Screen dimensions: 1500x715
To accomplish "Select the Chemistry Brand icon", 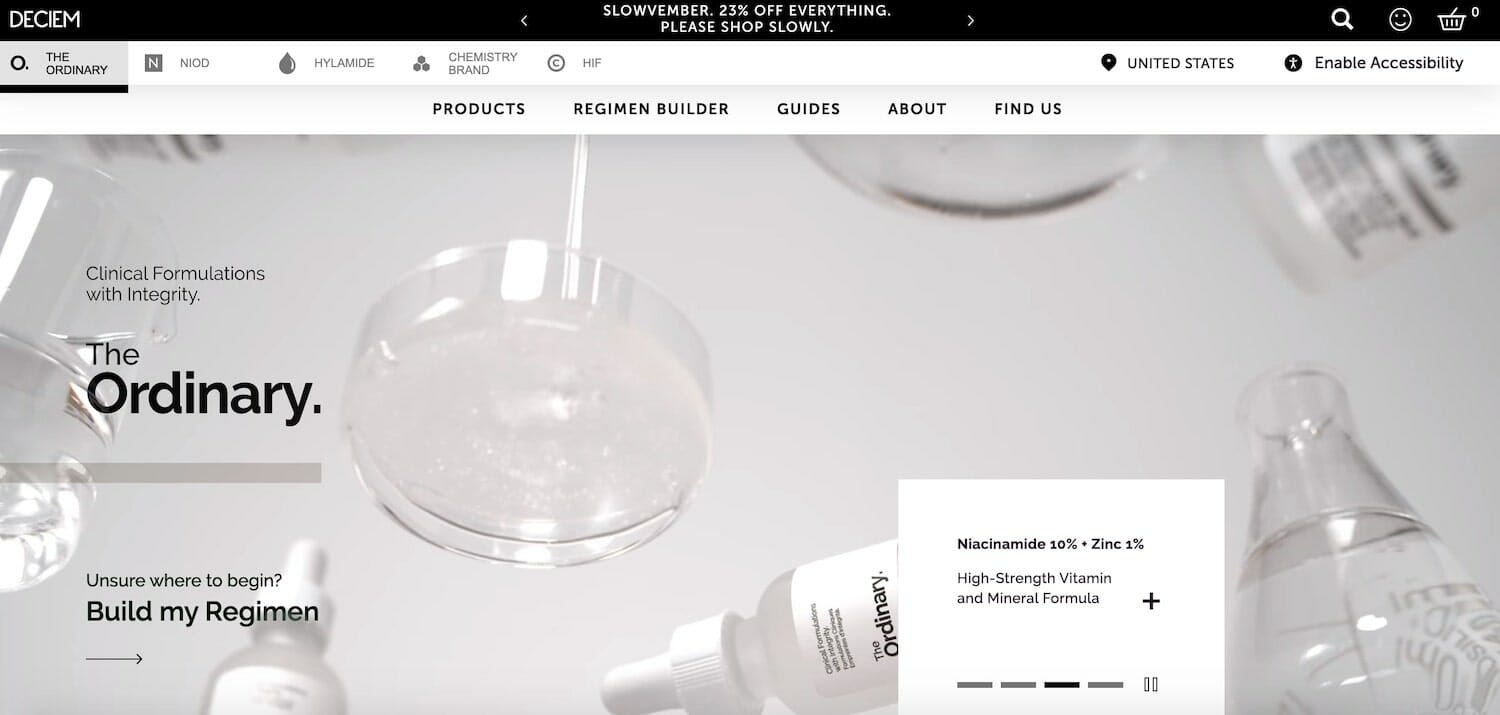I will click(x=421, y=63).
